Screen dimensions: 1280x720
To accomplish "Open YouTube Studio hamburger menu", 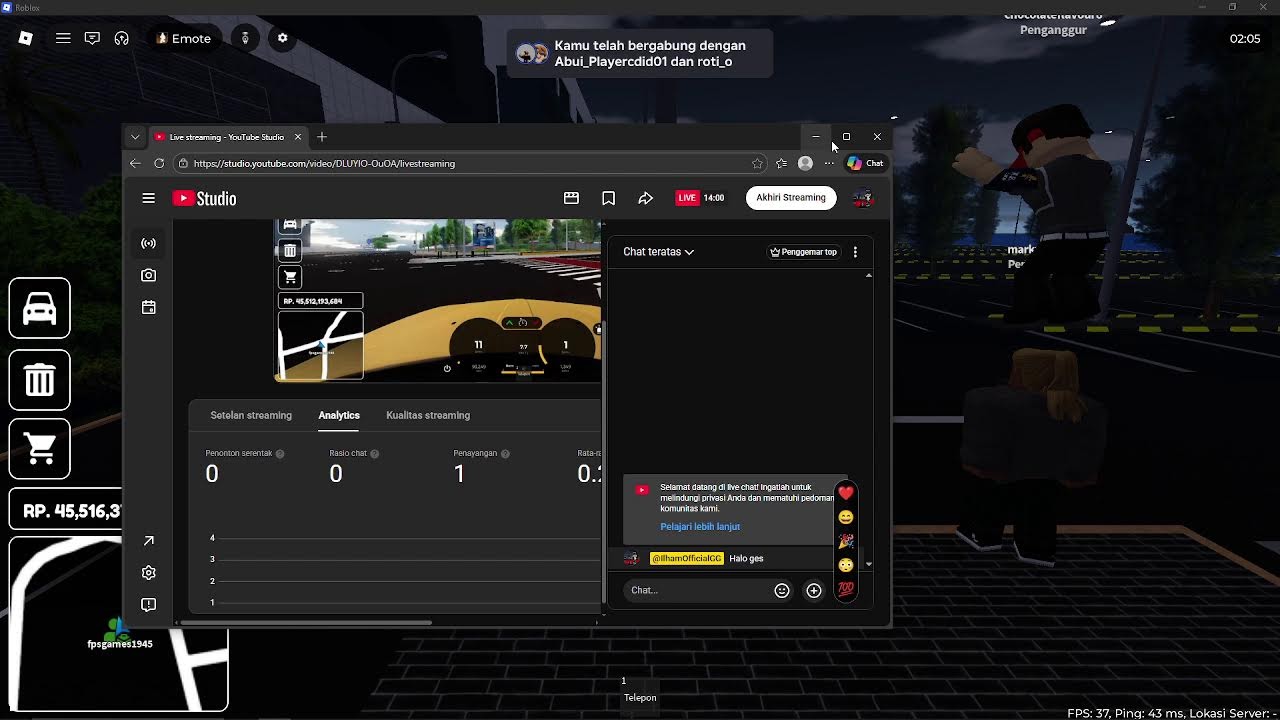I will click(148, 198).
